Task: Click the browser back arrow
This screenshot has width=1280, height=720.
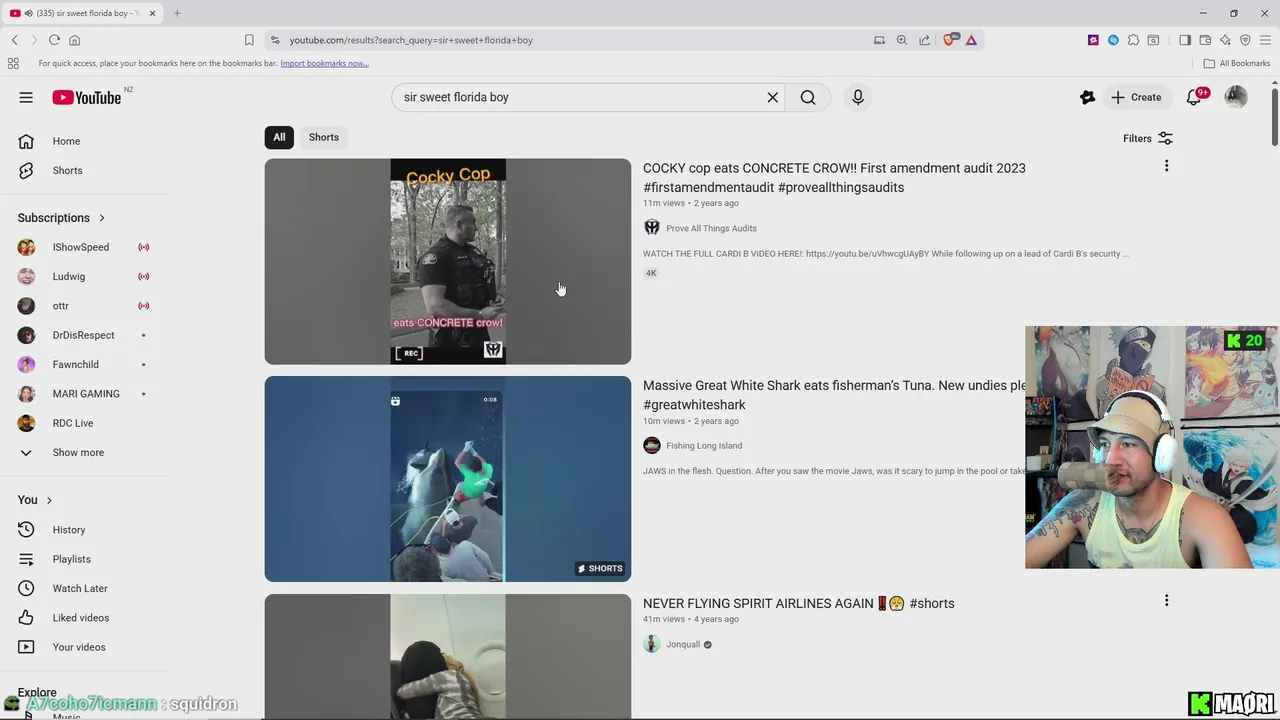Action: [15, 40]
